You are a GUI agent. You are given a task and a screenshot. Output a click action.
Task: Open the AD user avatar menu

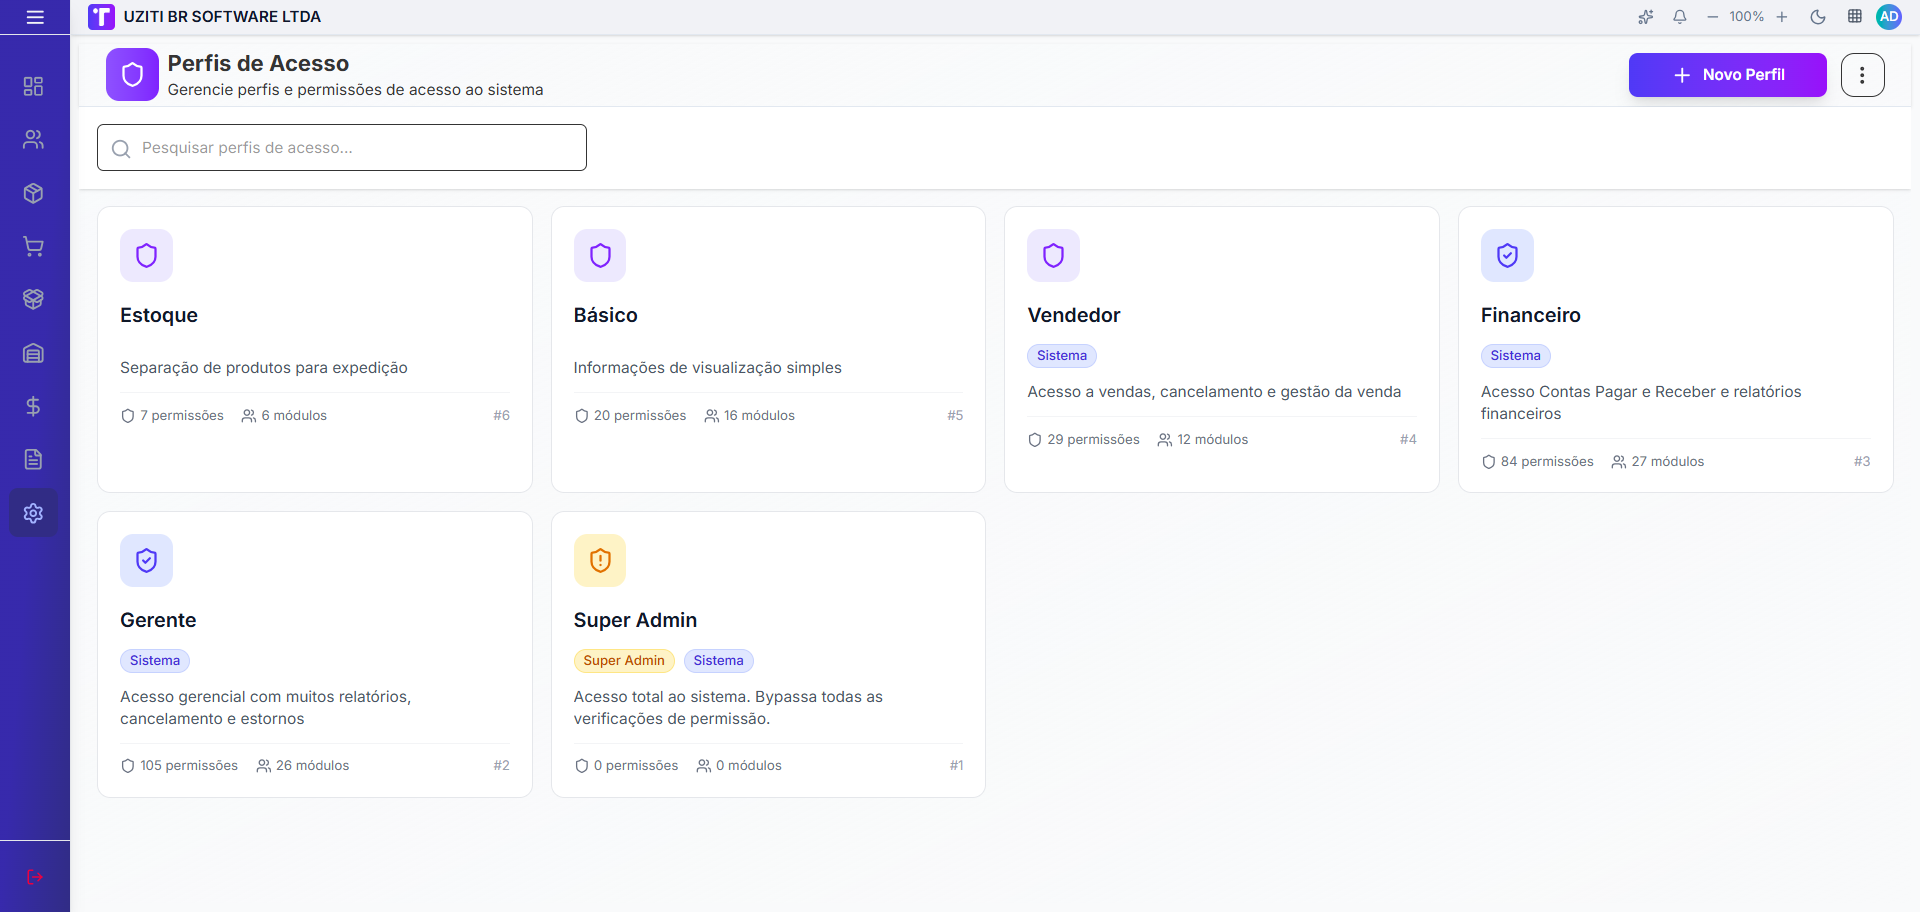point(1889,17)
